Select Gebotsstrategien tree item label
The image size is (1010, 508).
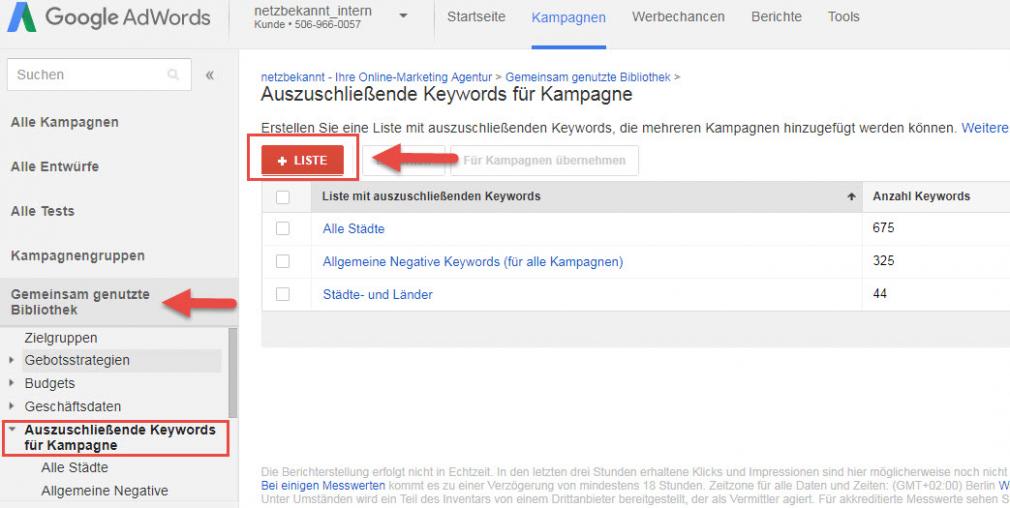77,361
